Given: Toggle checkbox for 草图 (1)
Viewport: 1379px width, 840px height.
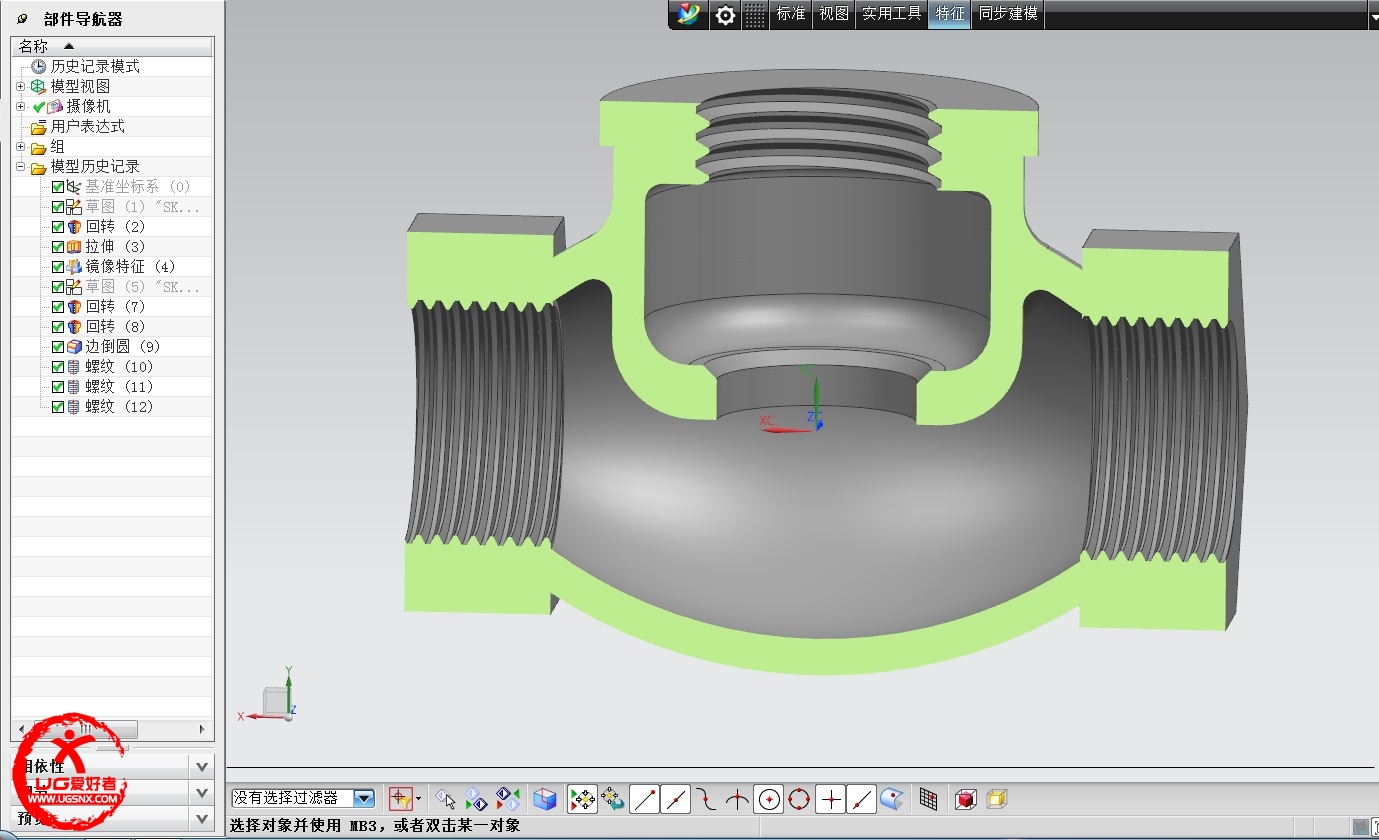Looking at the screenshot, I should 58,206.
